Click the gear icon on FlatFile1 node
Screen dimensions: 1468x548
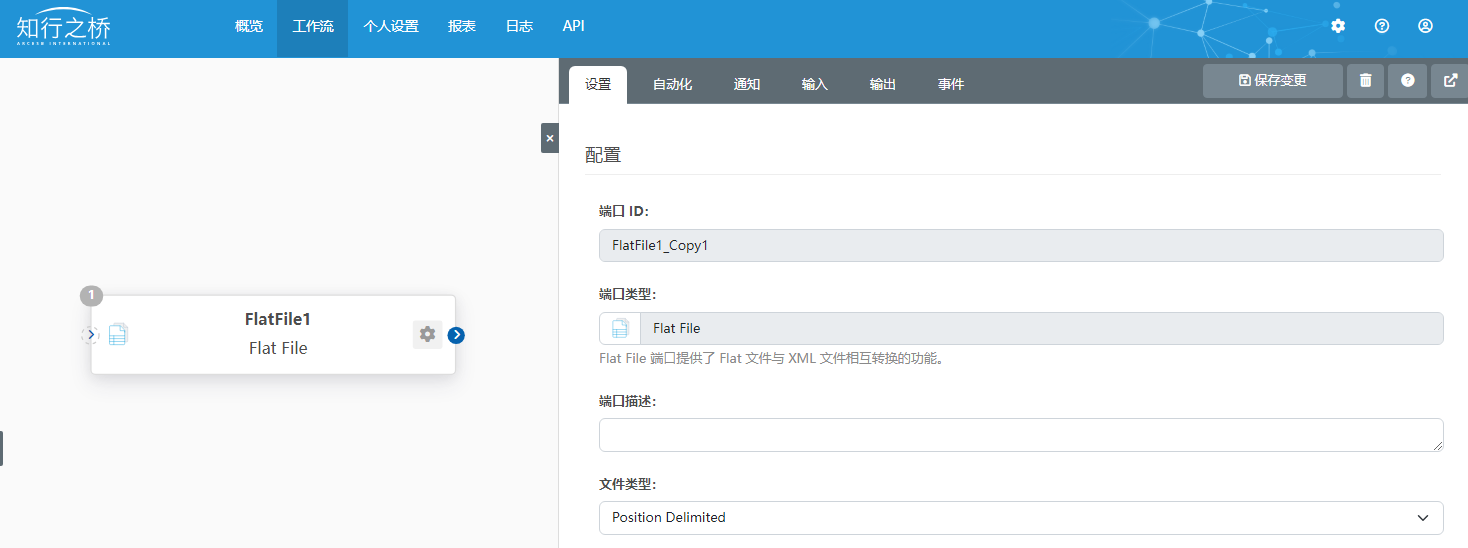tap(427, 335)
